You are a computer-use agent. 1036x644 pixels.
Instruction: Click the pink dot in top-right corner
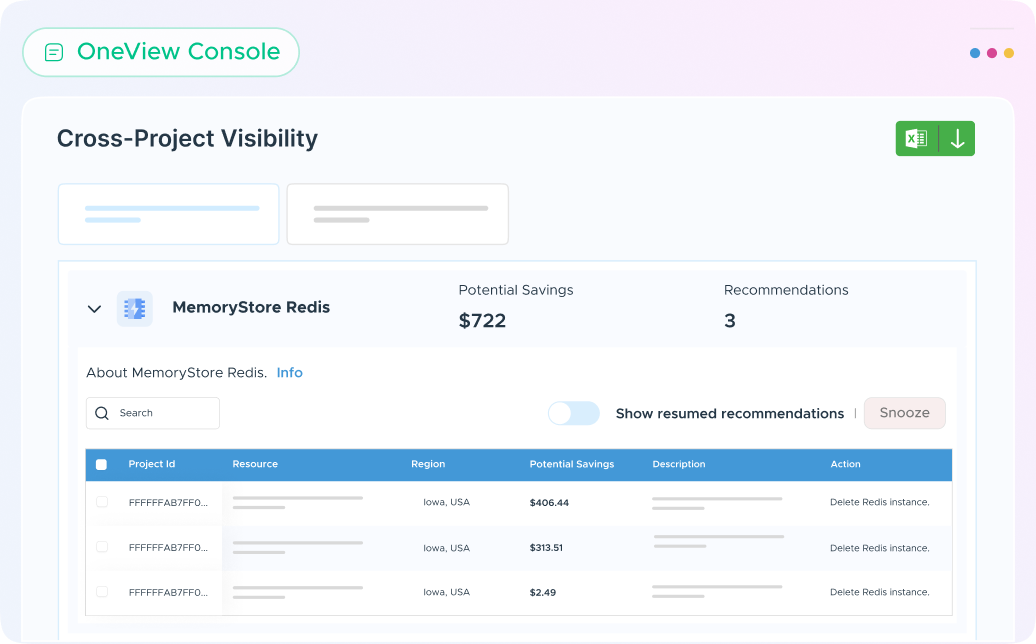(x=992, y=53)
